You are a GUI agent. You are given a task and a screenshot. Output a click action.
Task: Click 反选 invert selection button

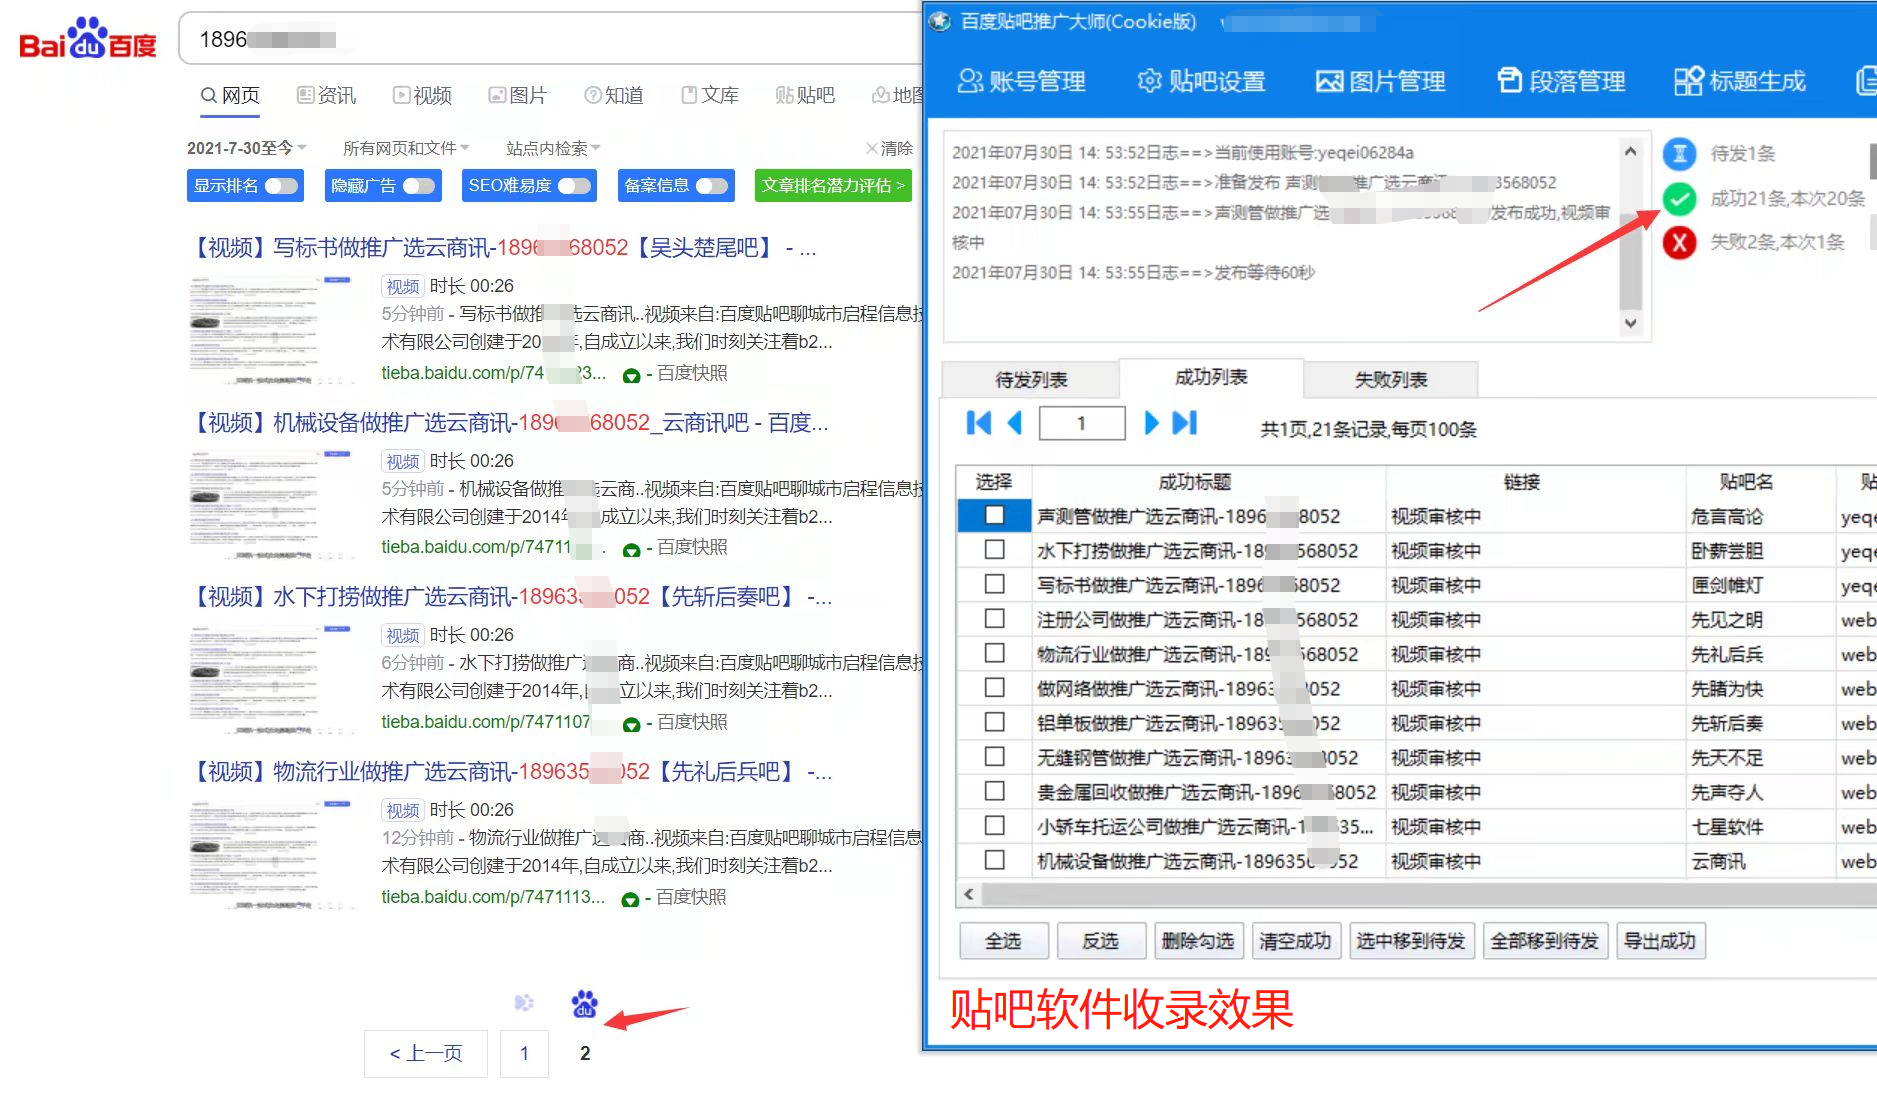click(1100, 941)
